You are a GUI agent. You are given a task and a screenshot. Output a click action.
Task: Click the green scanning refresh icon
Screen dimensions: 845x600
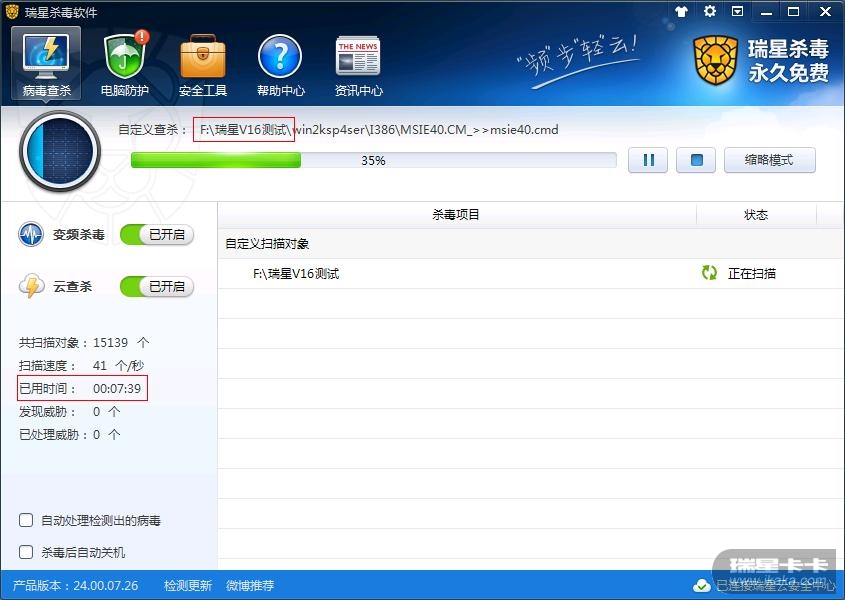[x=709, y=273]
